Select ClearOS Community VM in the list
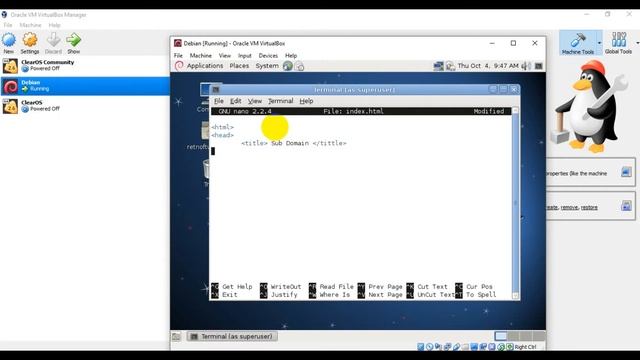Screen dimensions: 640x360 point(85,65)
